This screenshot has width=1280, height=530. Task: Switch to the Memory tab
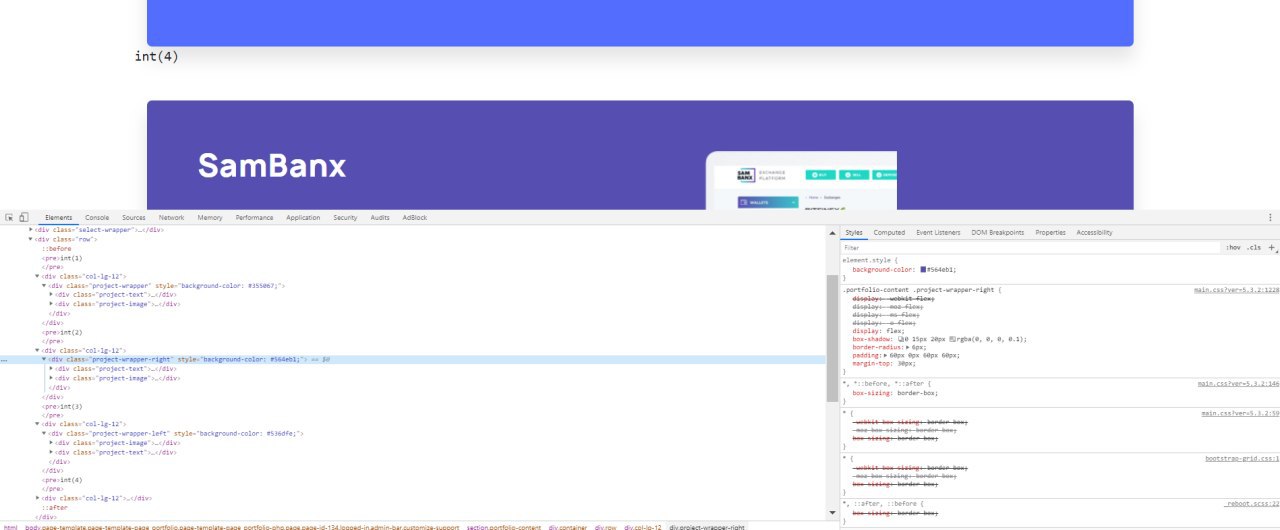(210, 217)
